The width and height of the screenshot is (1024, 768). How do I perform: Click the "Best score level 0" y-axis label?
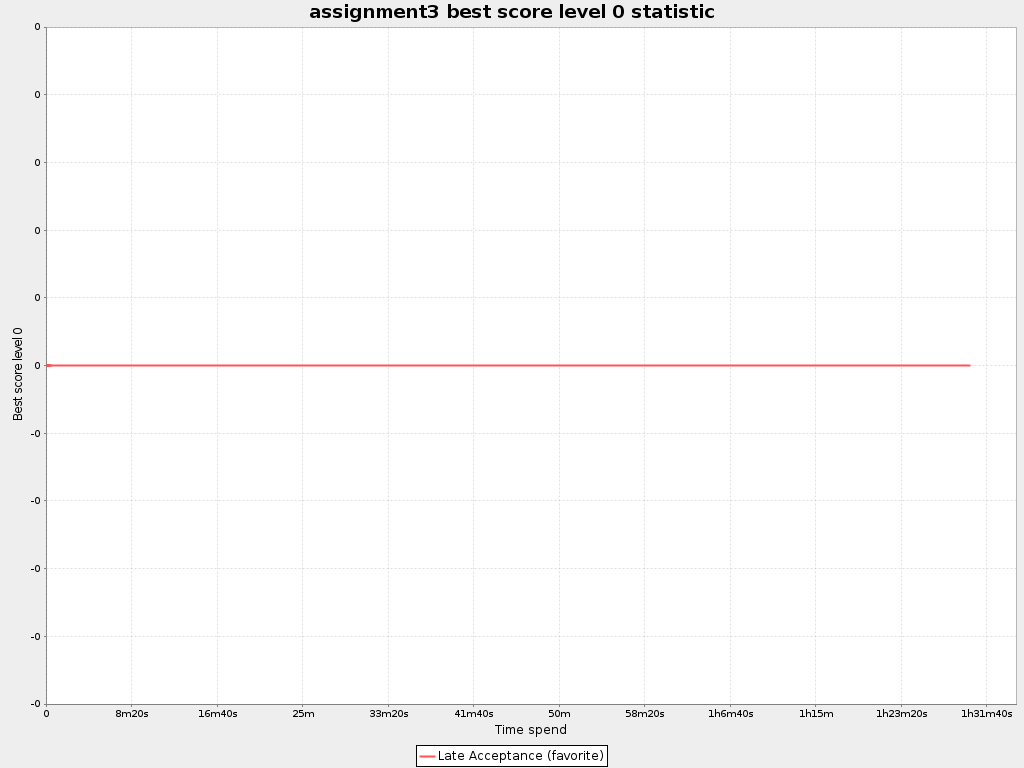[x=18, y=374]
